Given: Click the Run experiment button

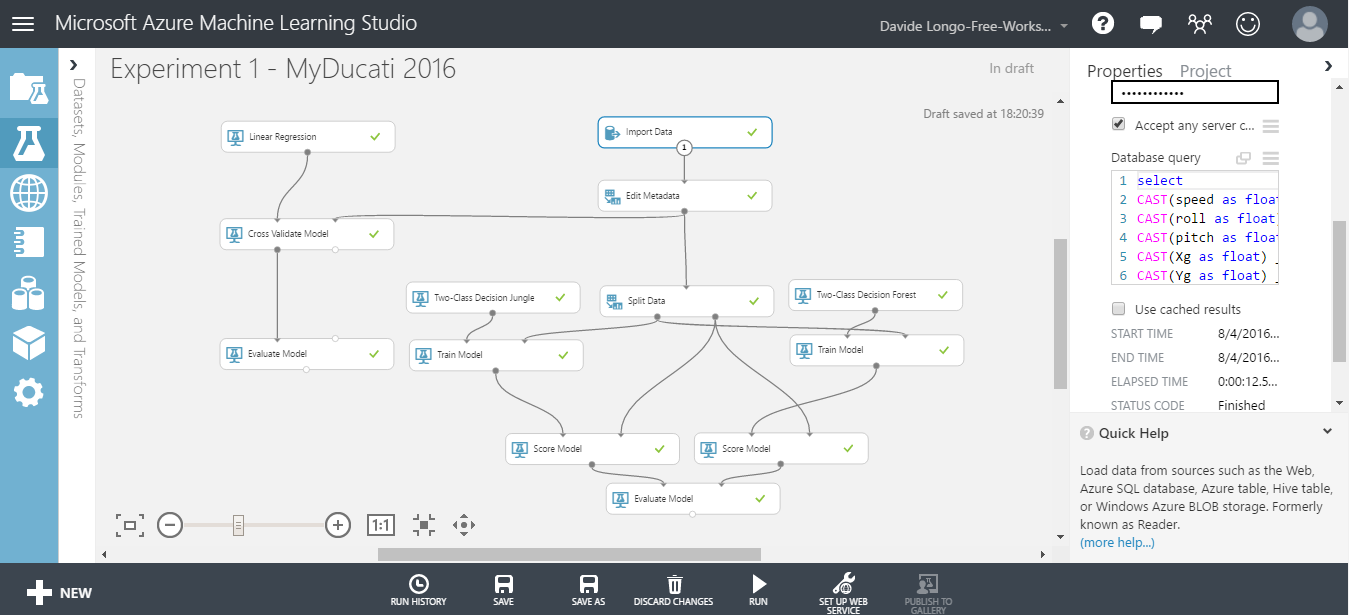Looking at the screenshot, I should [x=758, y=589].
